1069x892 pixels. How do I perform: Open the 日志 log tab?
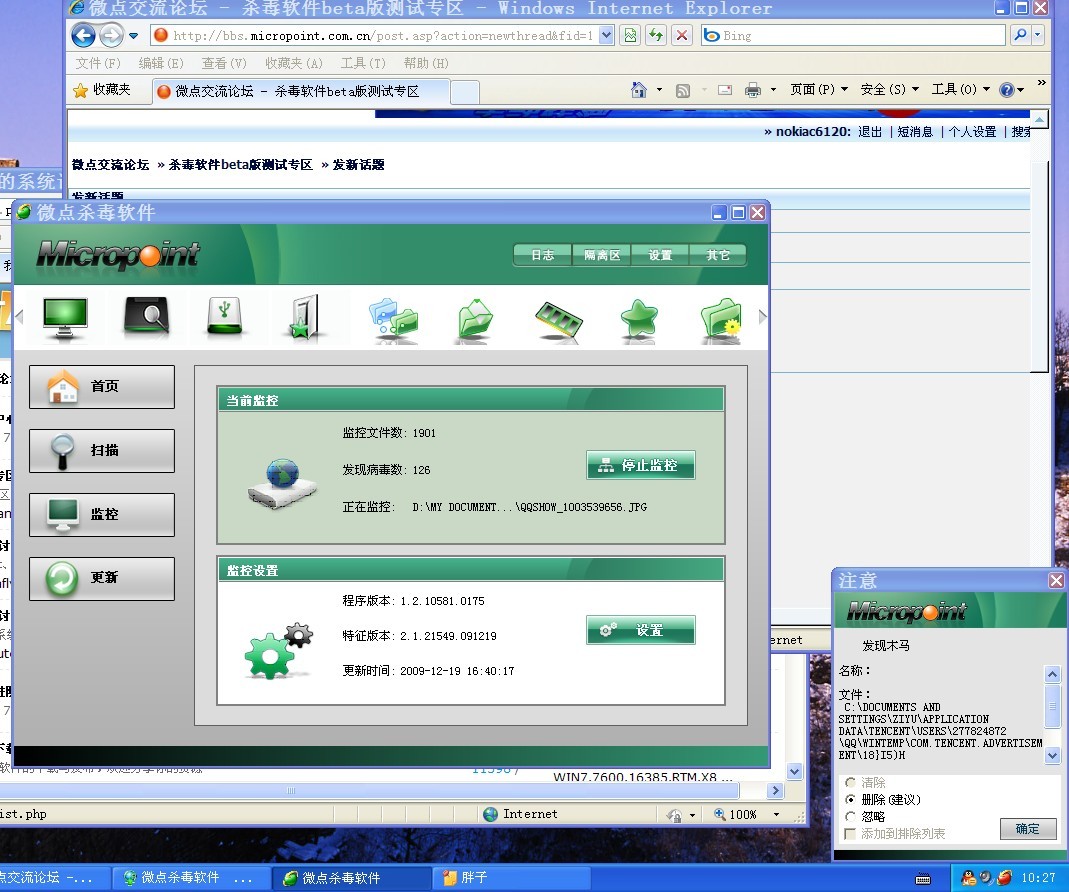(543, 255)
